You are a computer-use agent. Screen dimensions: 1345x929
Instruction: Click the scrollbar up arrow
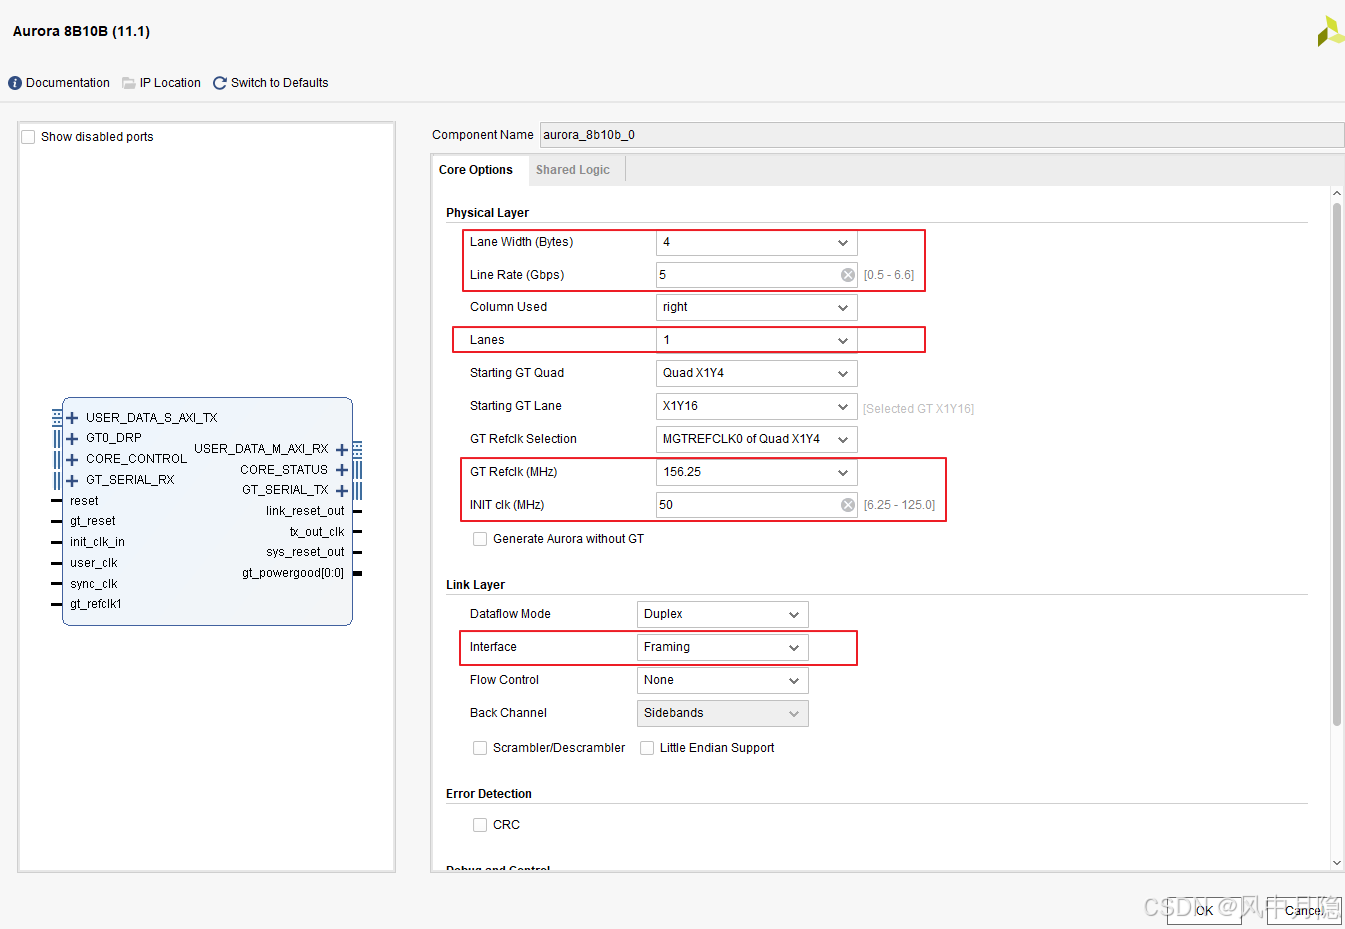(1337, 193)
